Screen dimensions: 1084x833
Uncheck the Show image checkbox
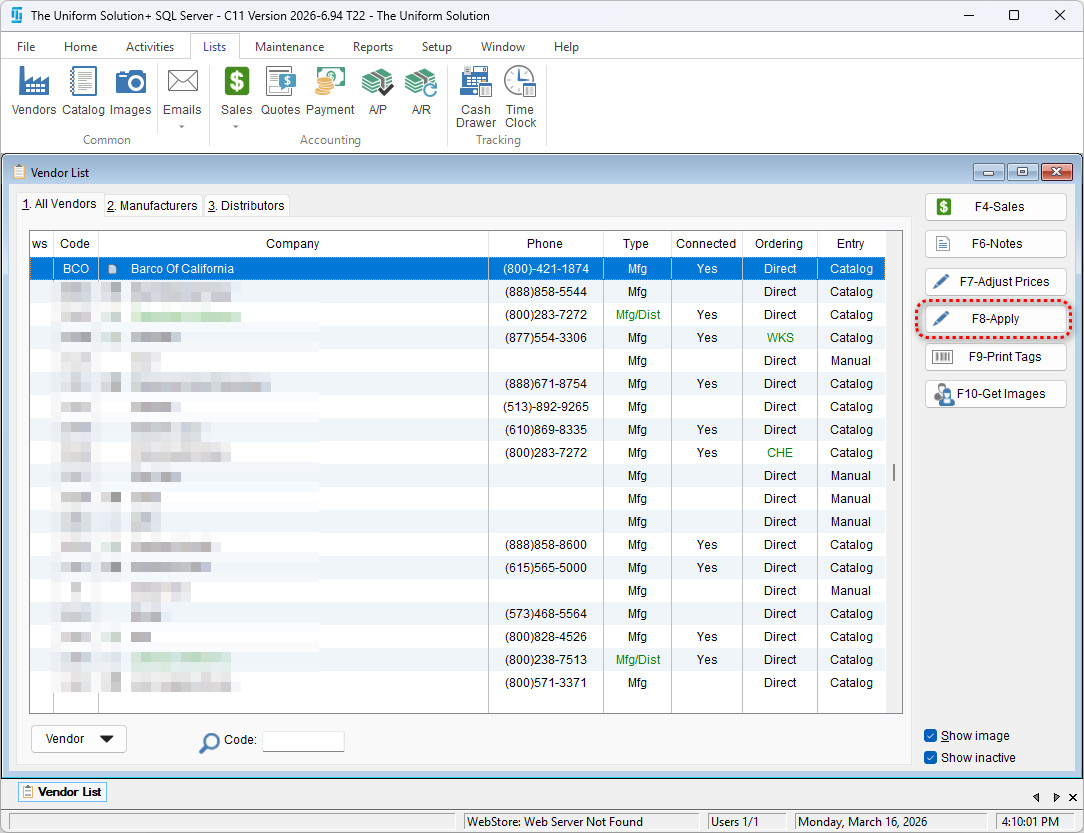pyautogui.click(x=931, y=736)
